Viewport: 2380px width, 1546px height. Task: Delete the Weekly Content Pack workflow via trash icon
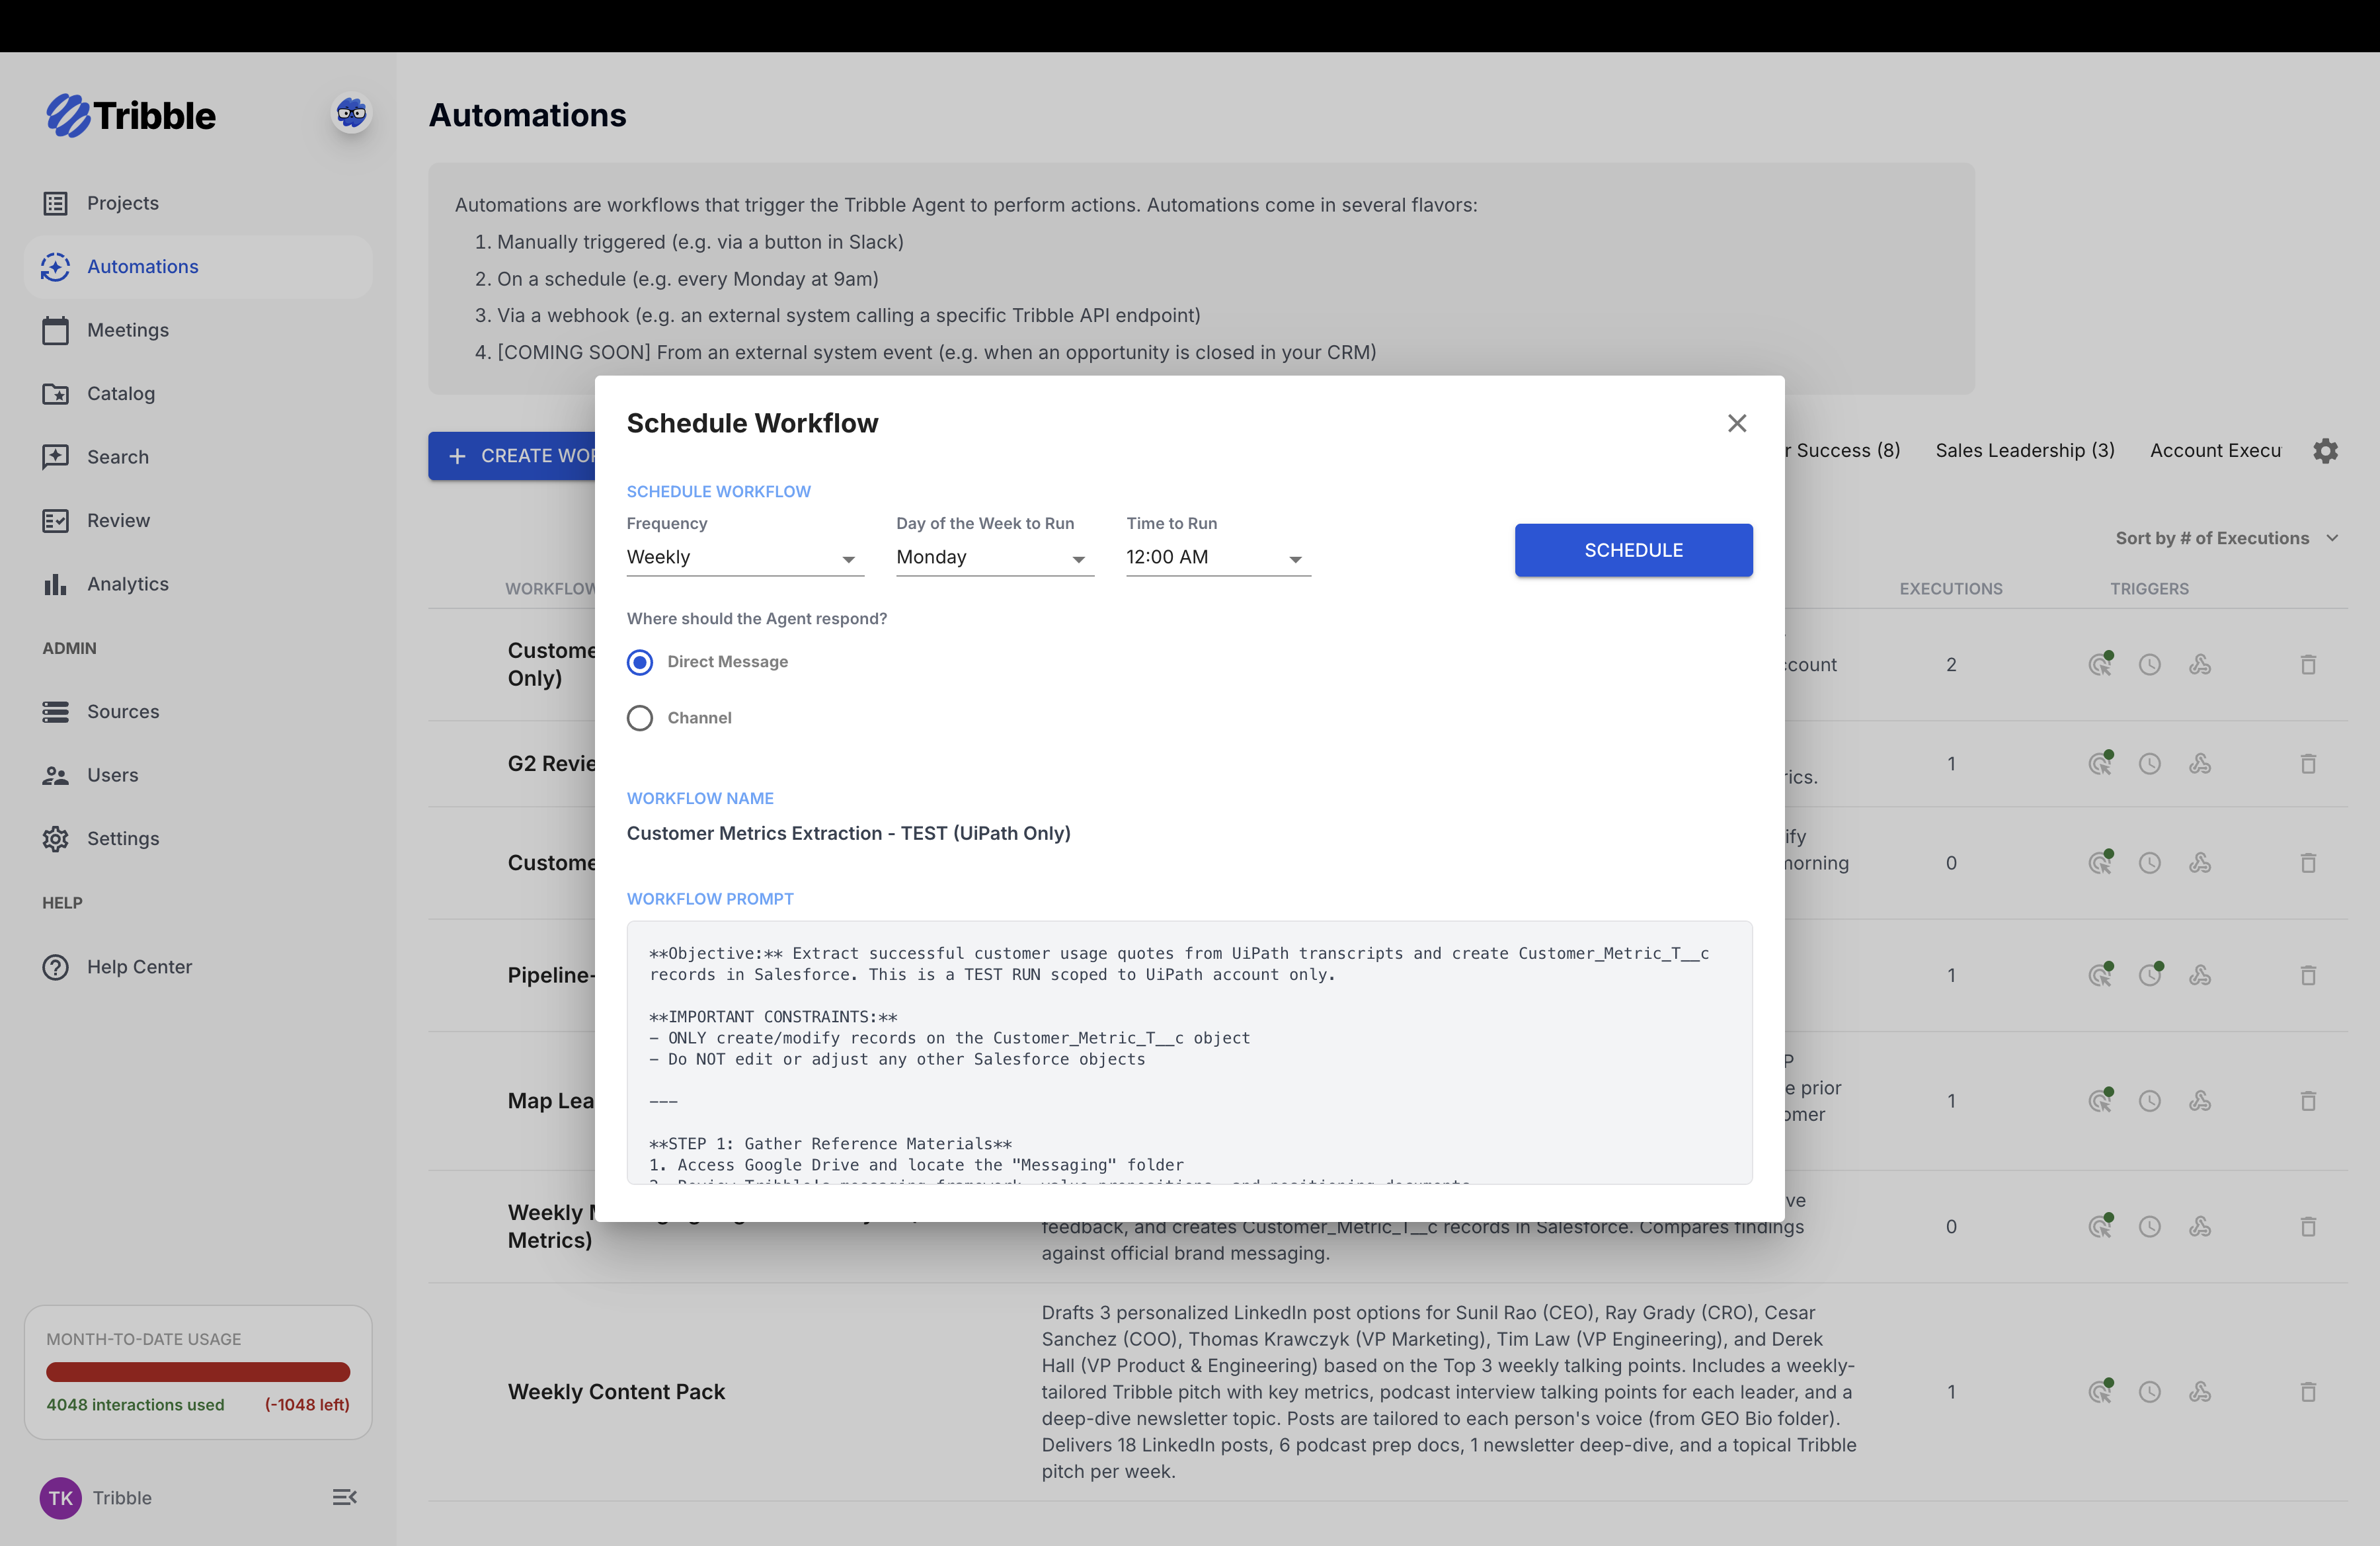coord(2308,1391)
